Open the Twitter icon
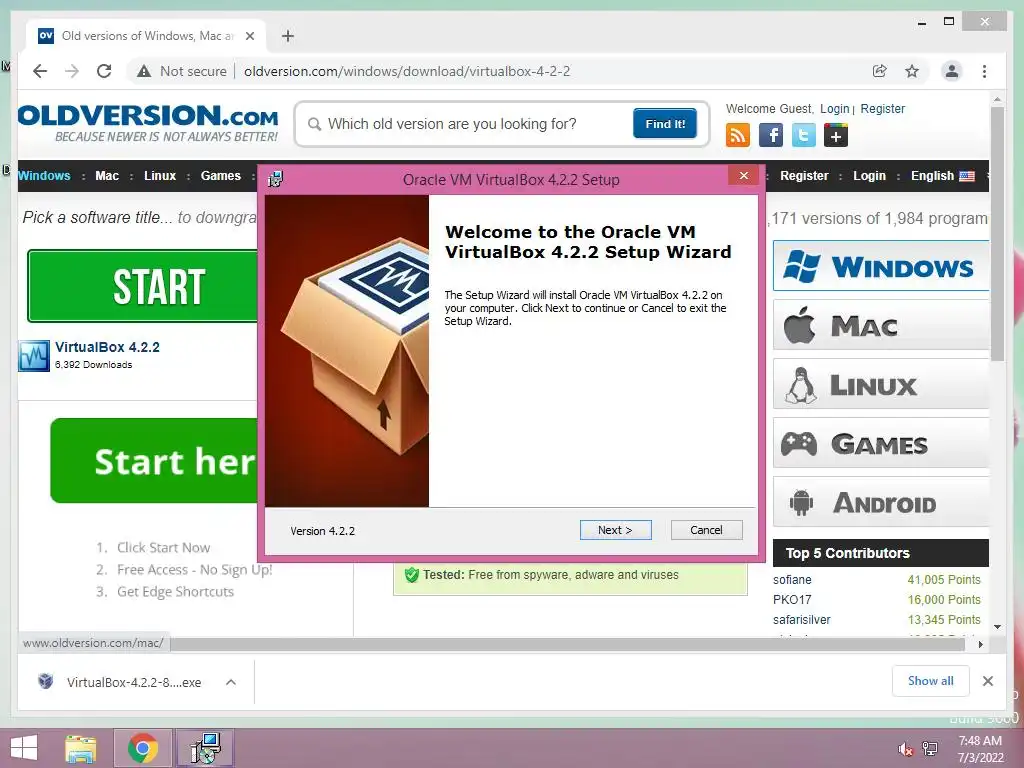Screen dimensions: 1024x768 click(803, 136)
